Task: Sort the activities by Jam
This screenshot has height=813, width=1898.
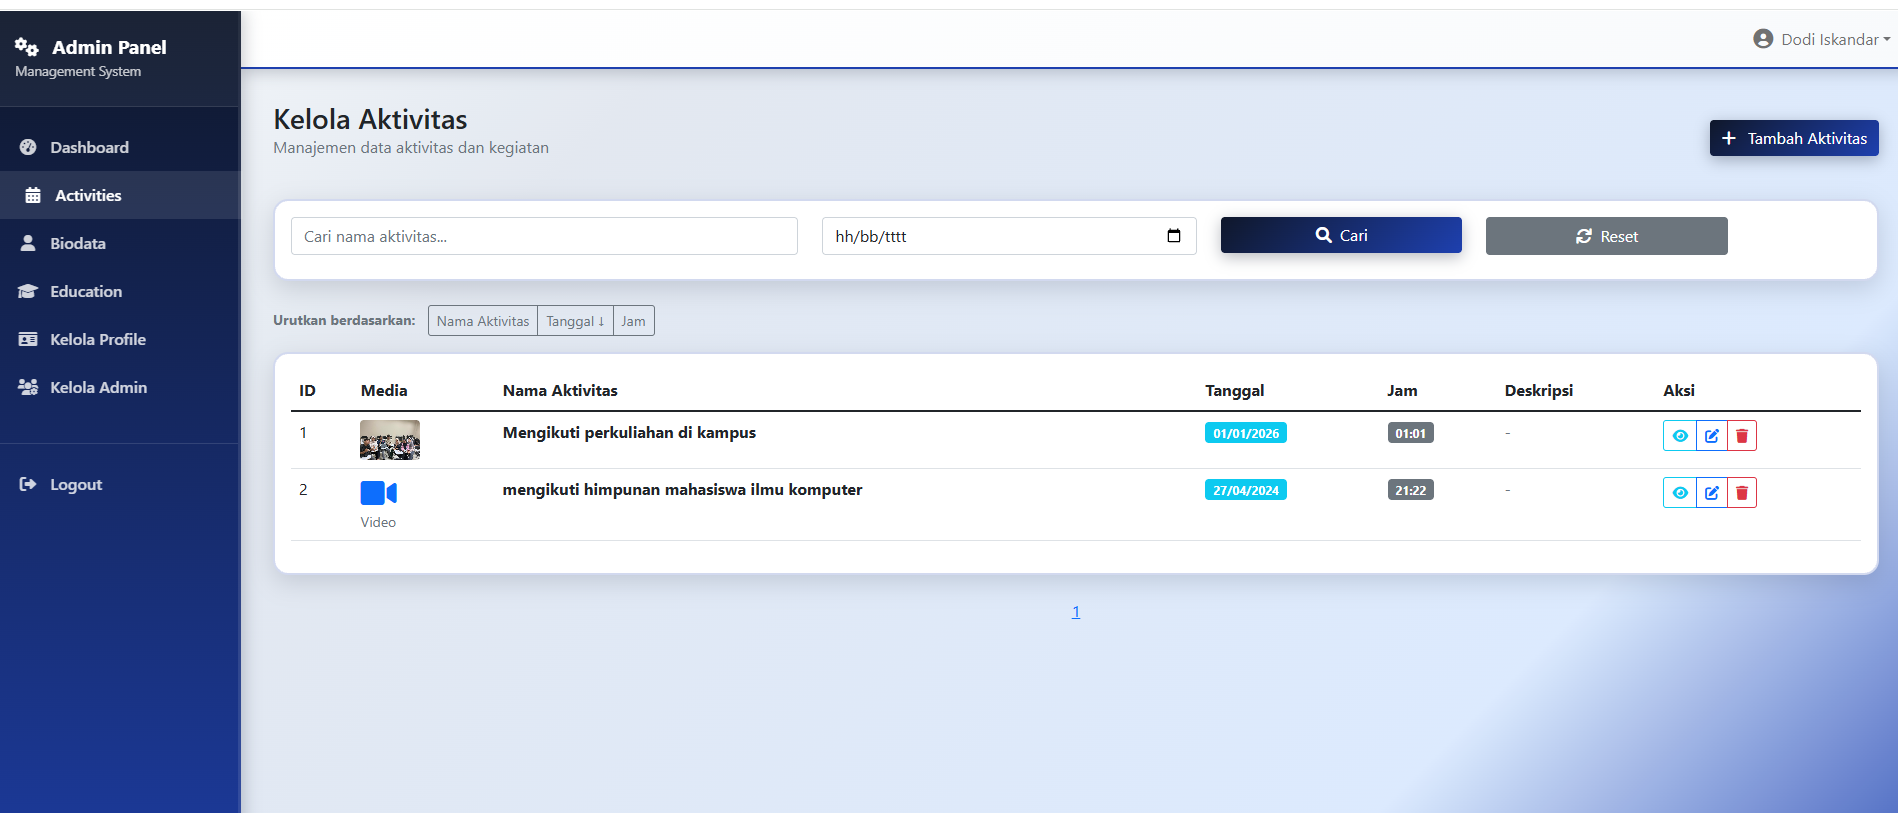Action: click(x=633, y=321)
